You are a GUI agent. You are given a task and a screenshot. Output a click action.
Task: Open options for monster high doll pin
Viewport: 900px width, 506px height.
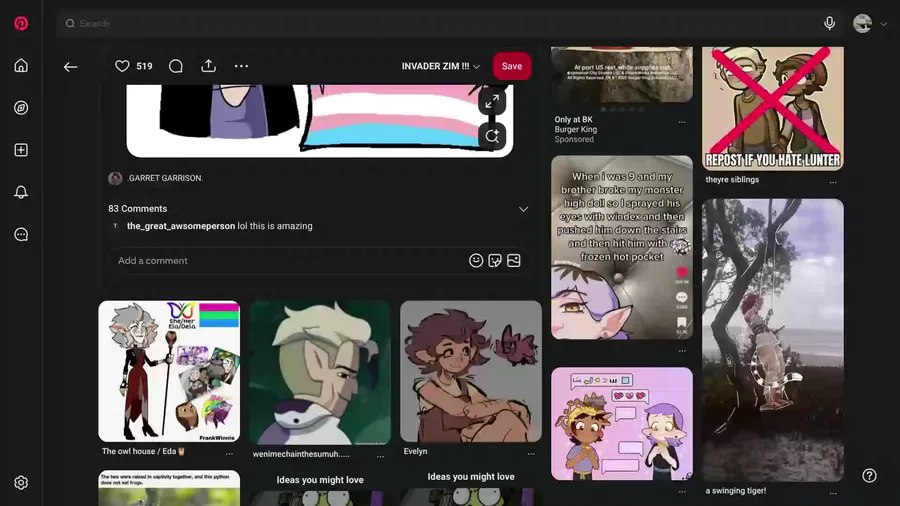point(682,351)
